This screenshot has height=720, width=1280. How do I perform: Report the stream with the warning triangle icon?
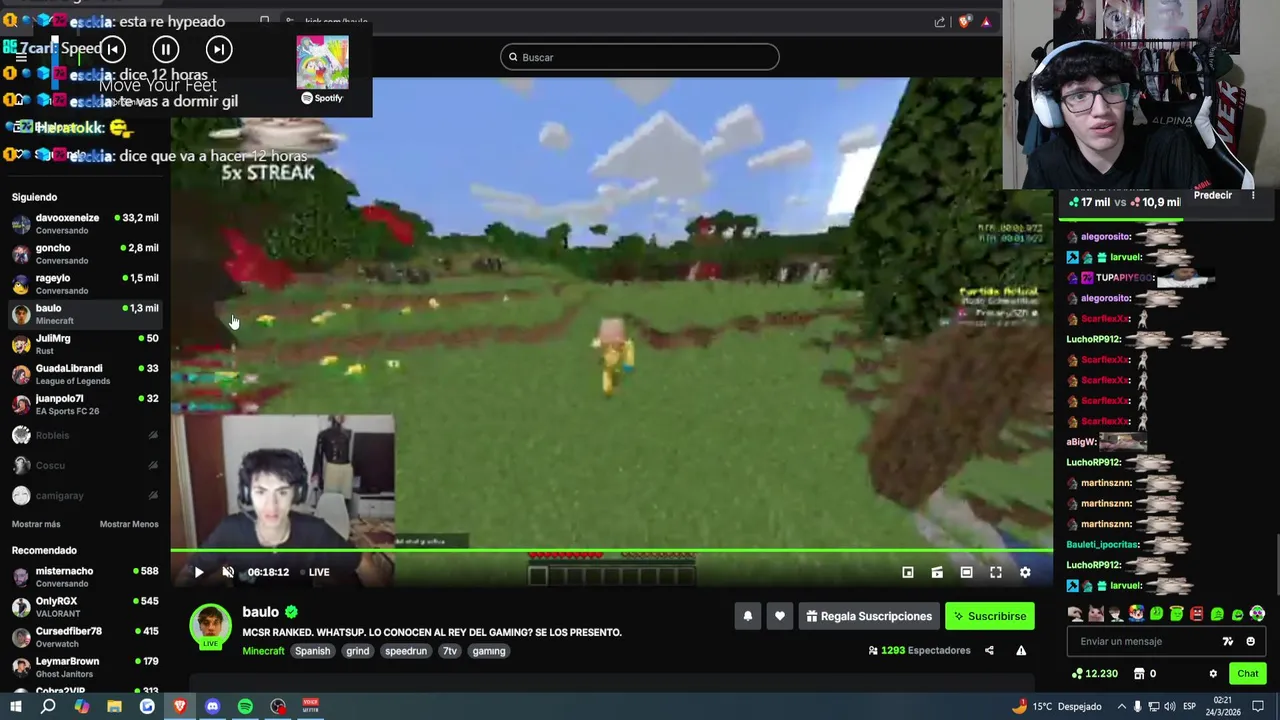(1021, 650)
